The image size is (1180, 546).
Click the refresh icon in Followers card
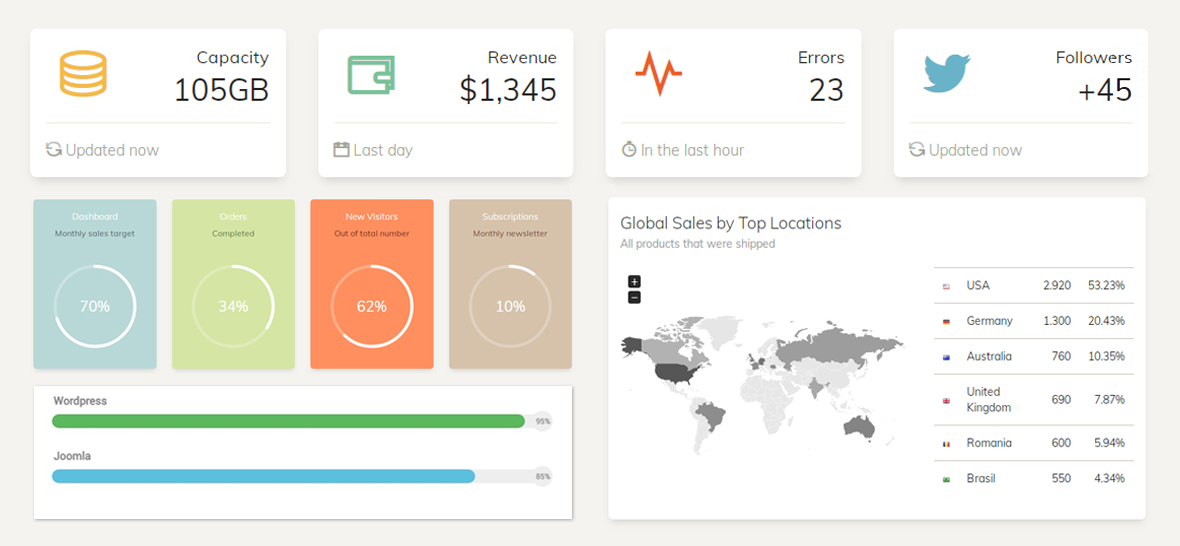point(917,150)
